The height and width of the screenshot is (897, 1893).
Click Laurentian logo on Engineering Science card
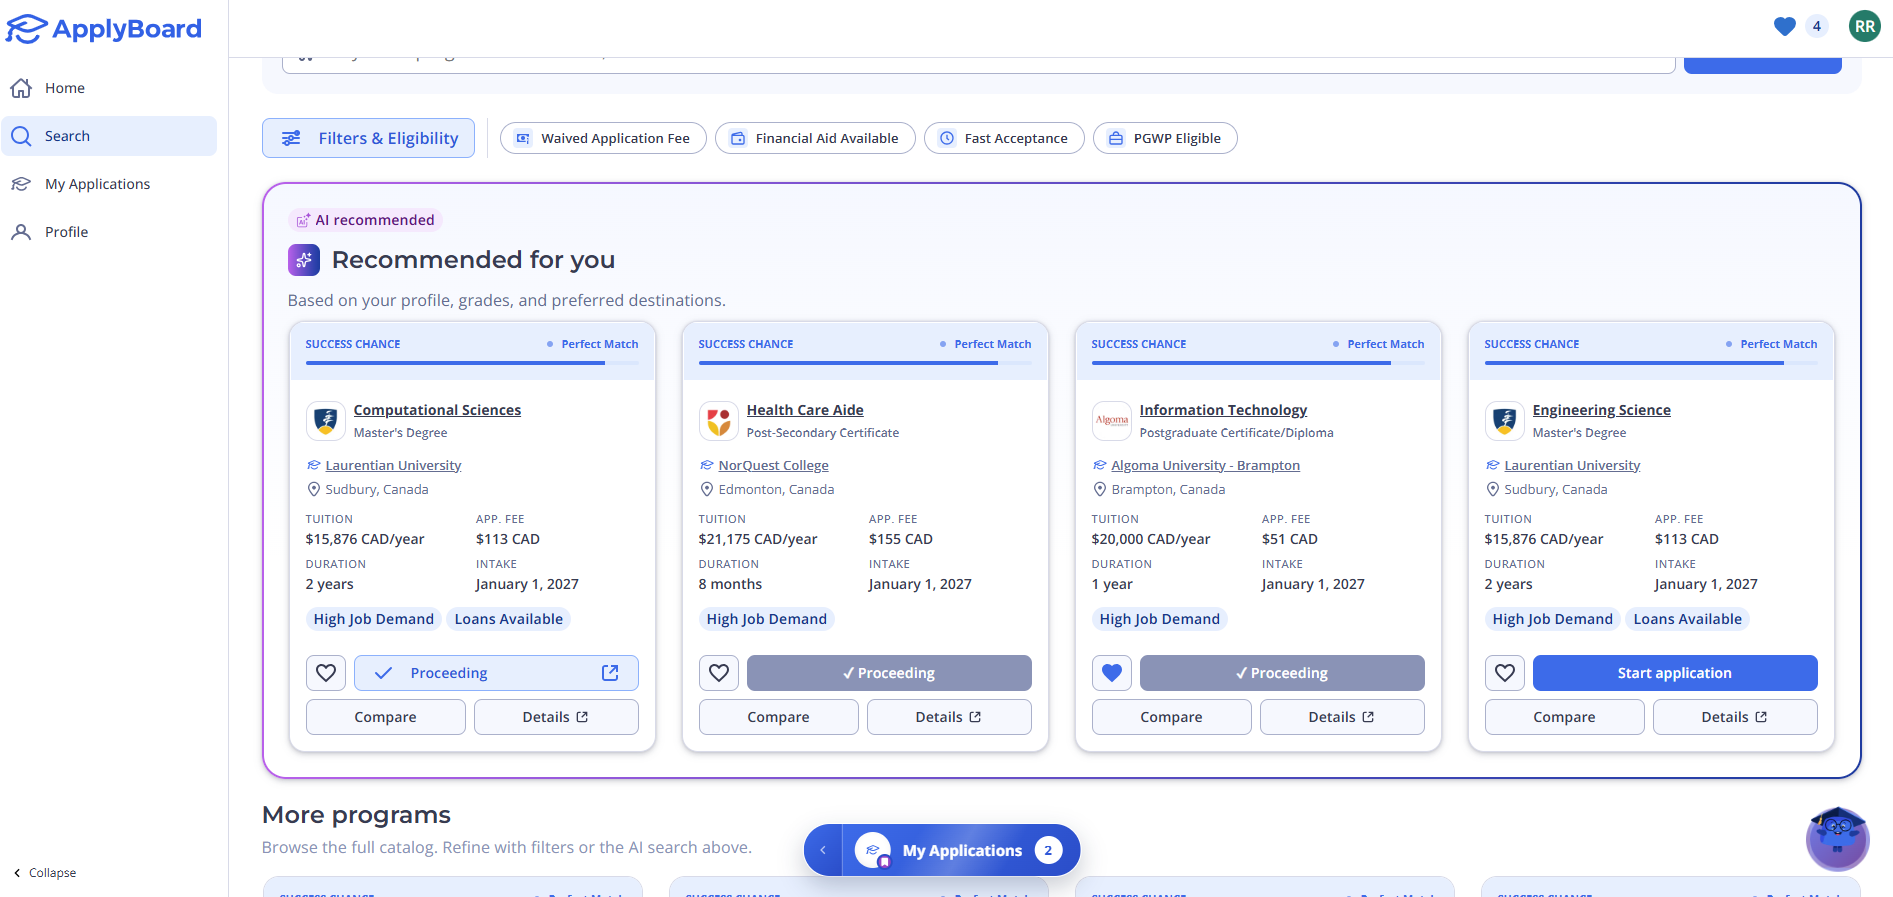pos(1505,421)
